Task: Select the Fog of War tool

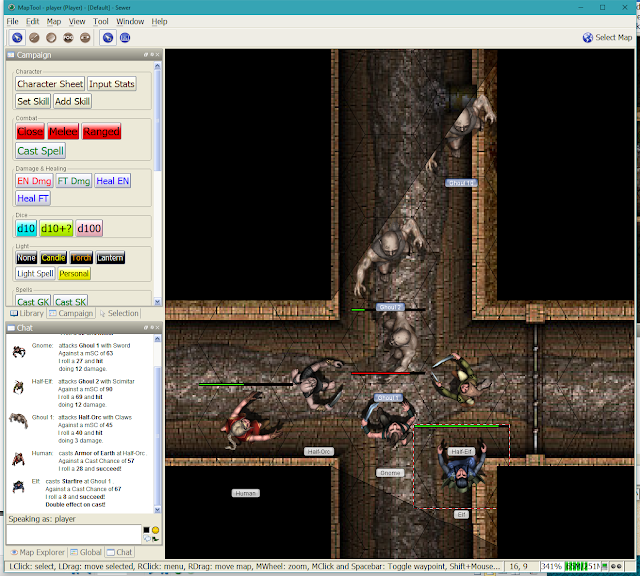Action: [68, 38]
